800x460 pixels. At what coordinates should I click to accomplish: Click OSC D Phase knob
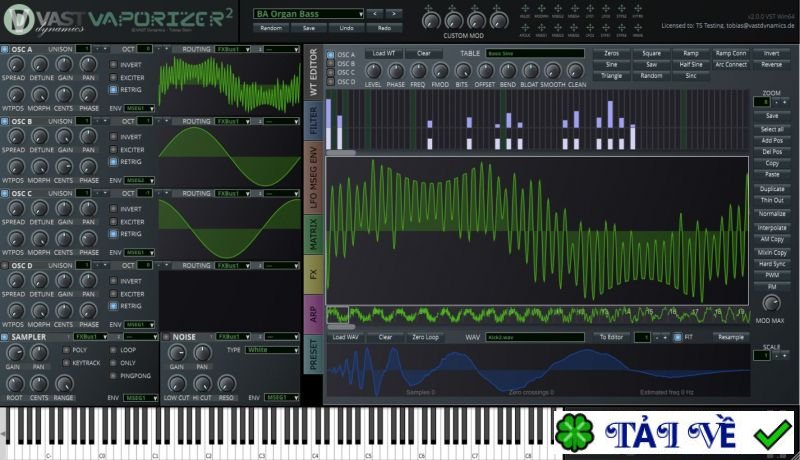tap(88, 311)
